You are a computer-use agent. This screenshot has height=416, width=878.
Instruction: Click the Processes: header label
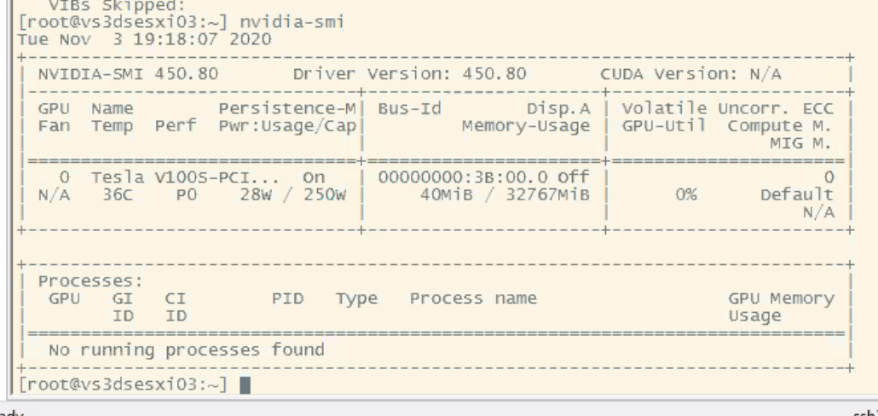click(91, 281)
